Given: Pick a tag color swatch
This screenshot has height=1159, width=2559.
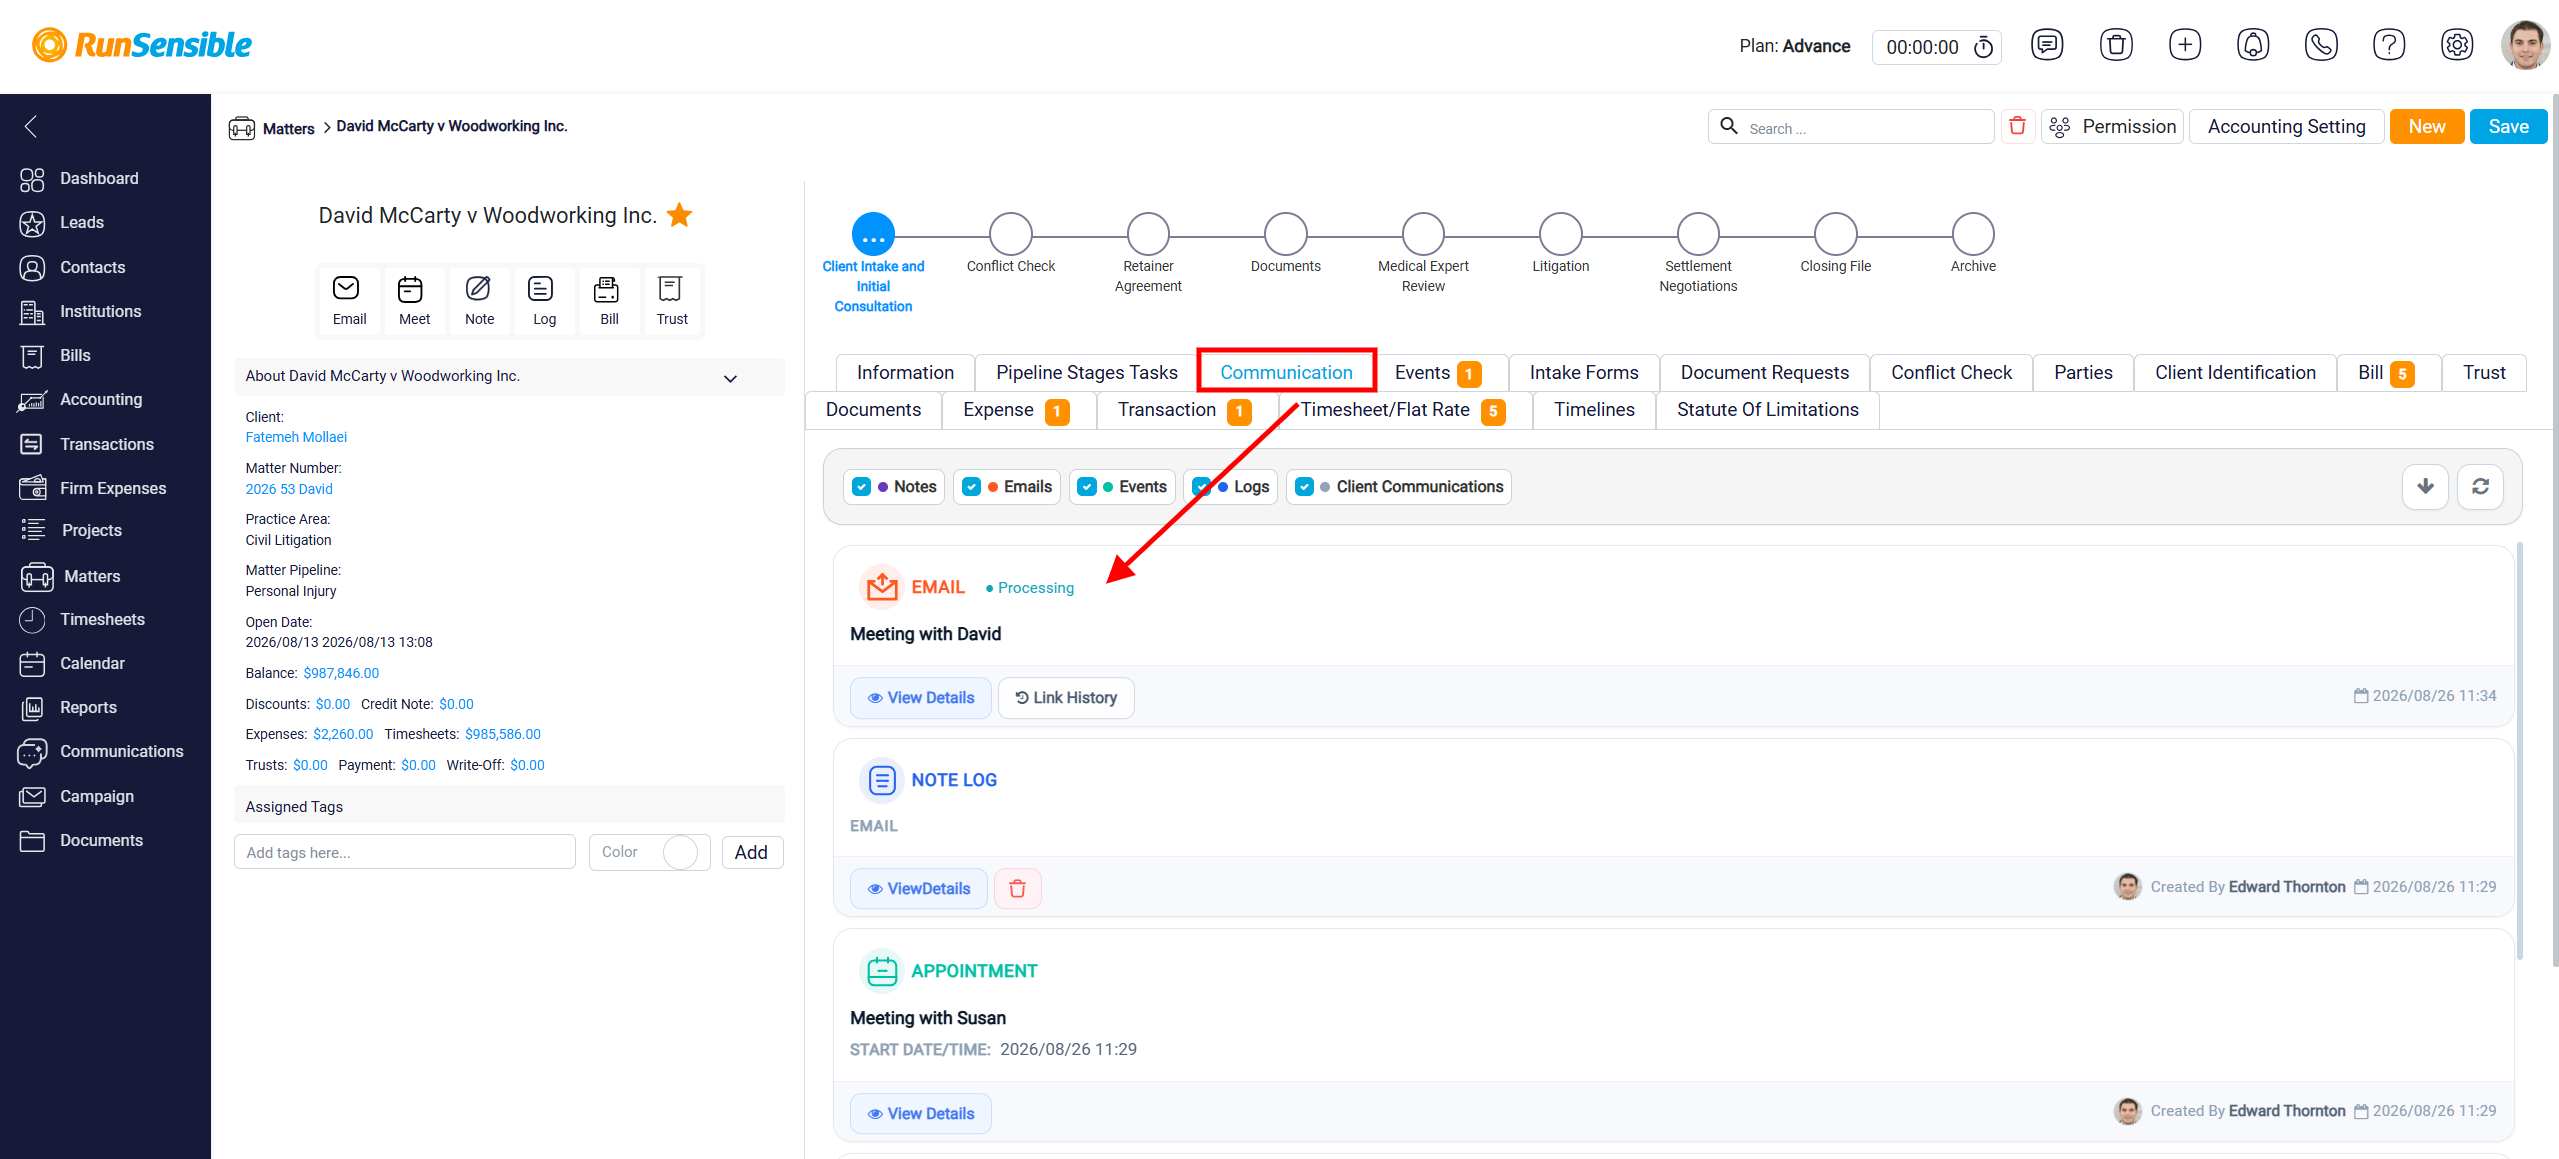Looking at the screenshot, I should [x=680, y=853].
